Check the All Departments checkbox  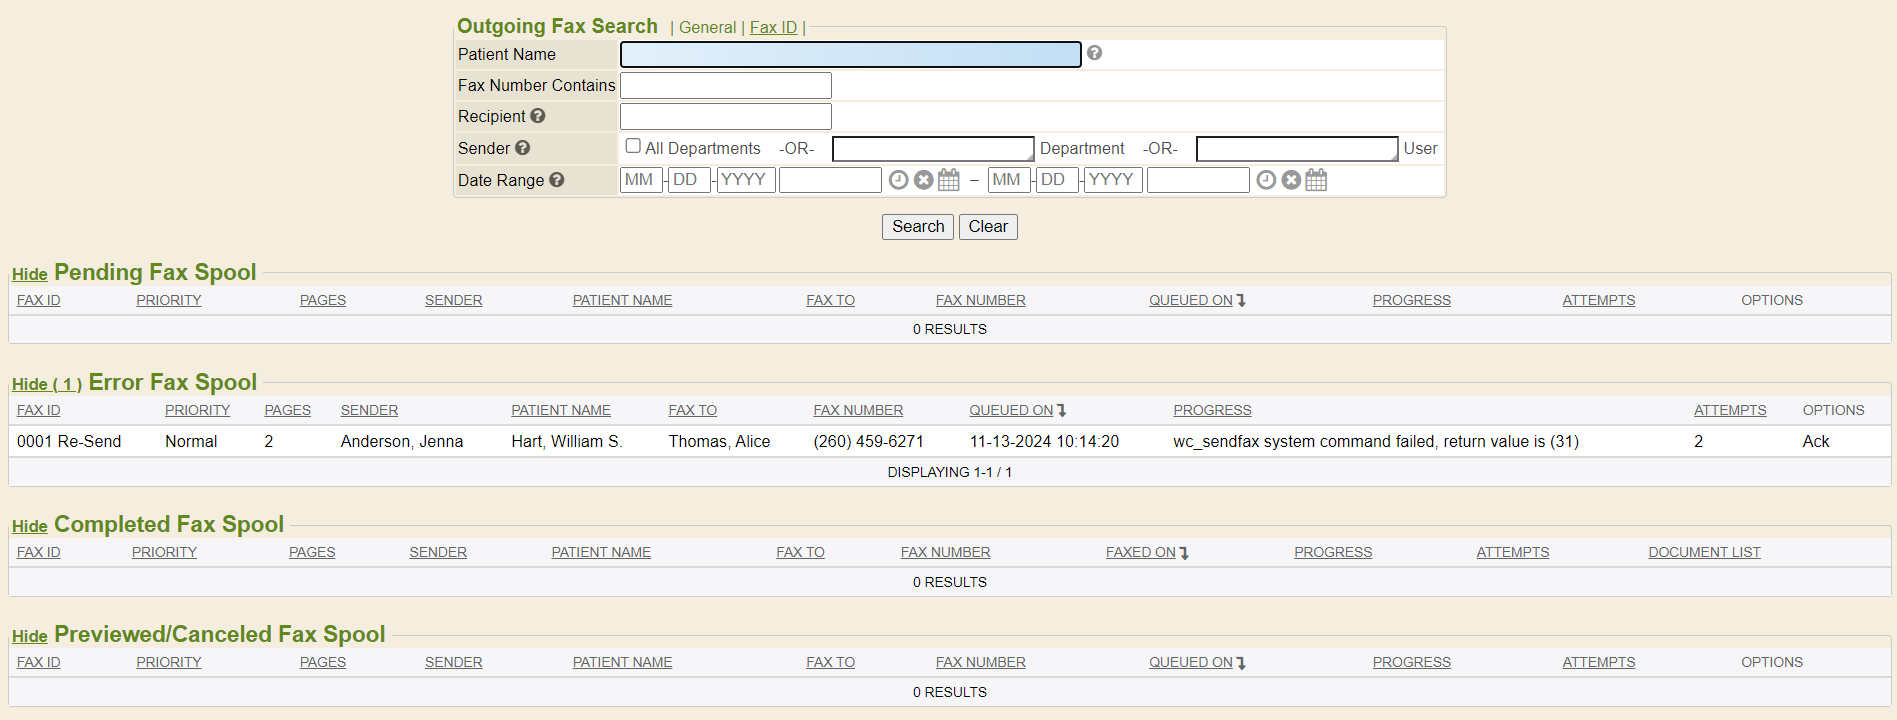click(633, 146)
